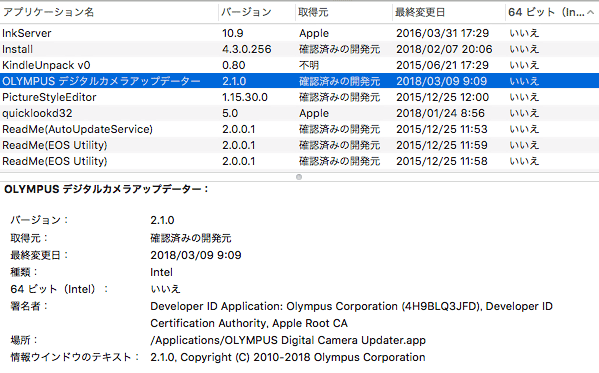Select ReadMe(EOS Utility) row dated 11:58
The height and width of the screenshot is (373, 599).
[x=300, y=161]
